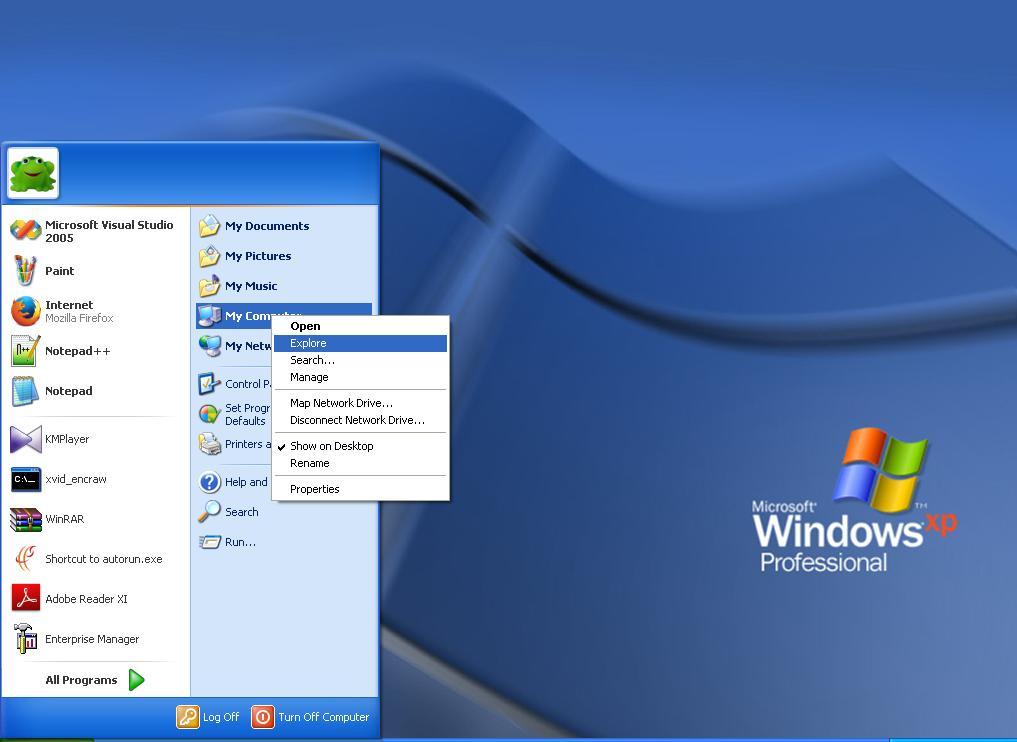Viewport: 1017px width, 742px height.
Task: Click the Paint label in Start menu
Action: pos(60,270)
